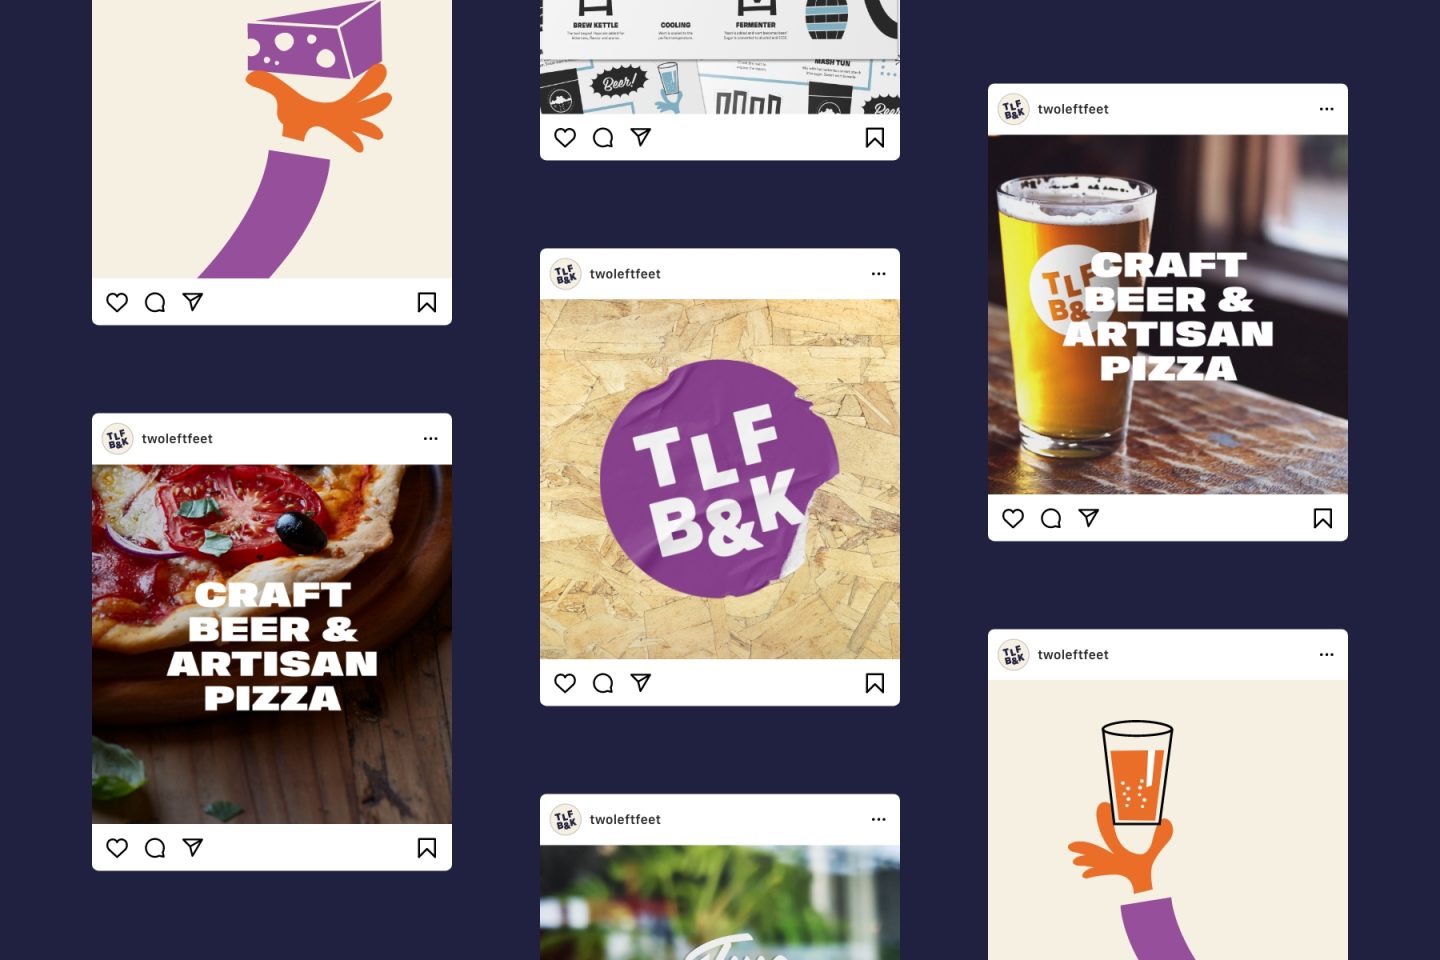Like the purple TLF B&K sticker post

pyautogui.click(x=565, y=683)
